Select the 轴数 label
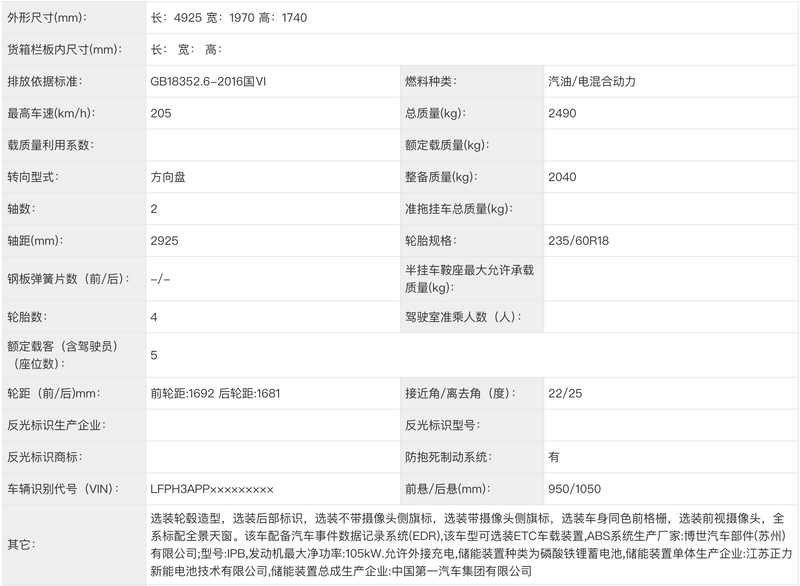Viewport: 800px width, 586px height. [21, 209]
